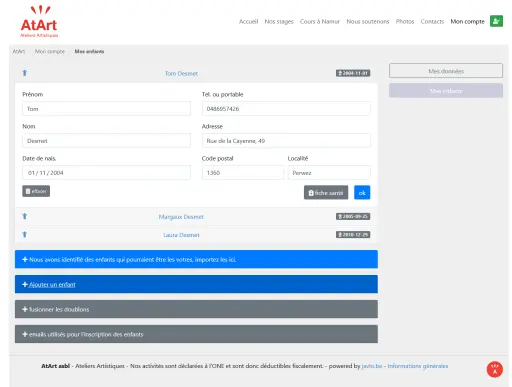512x387 pixels.
Task: Click the AtArt logo
Action: click(x=39, y=21)
